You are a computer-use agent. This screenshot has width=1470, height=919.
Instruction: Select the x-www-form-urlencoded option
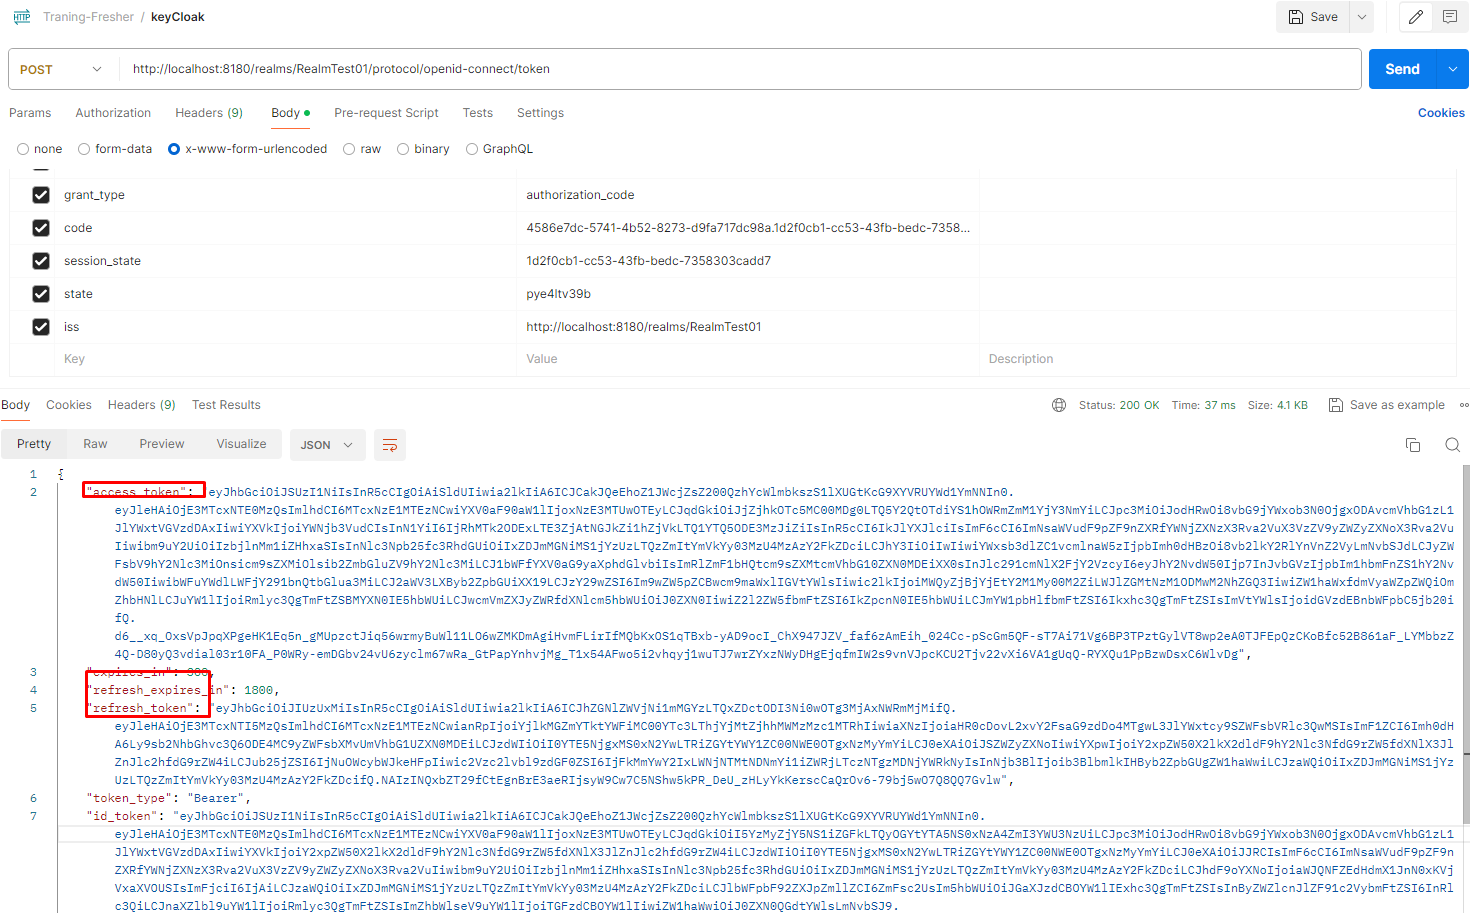point(174,149)
